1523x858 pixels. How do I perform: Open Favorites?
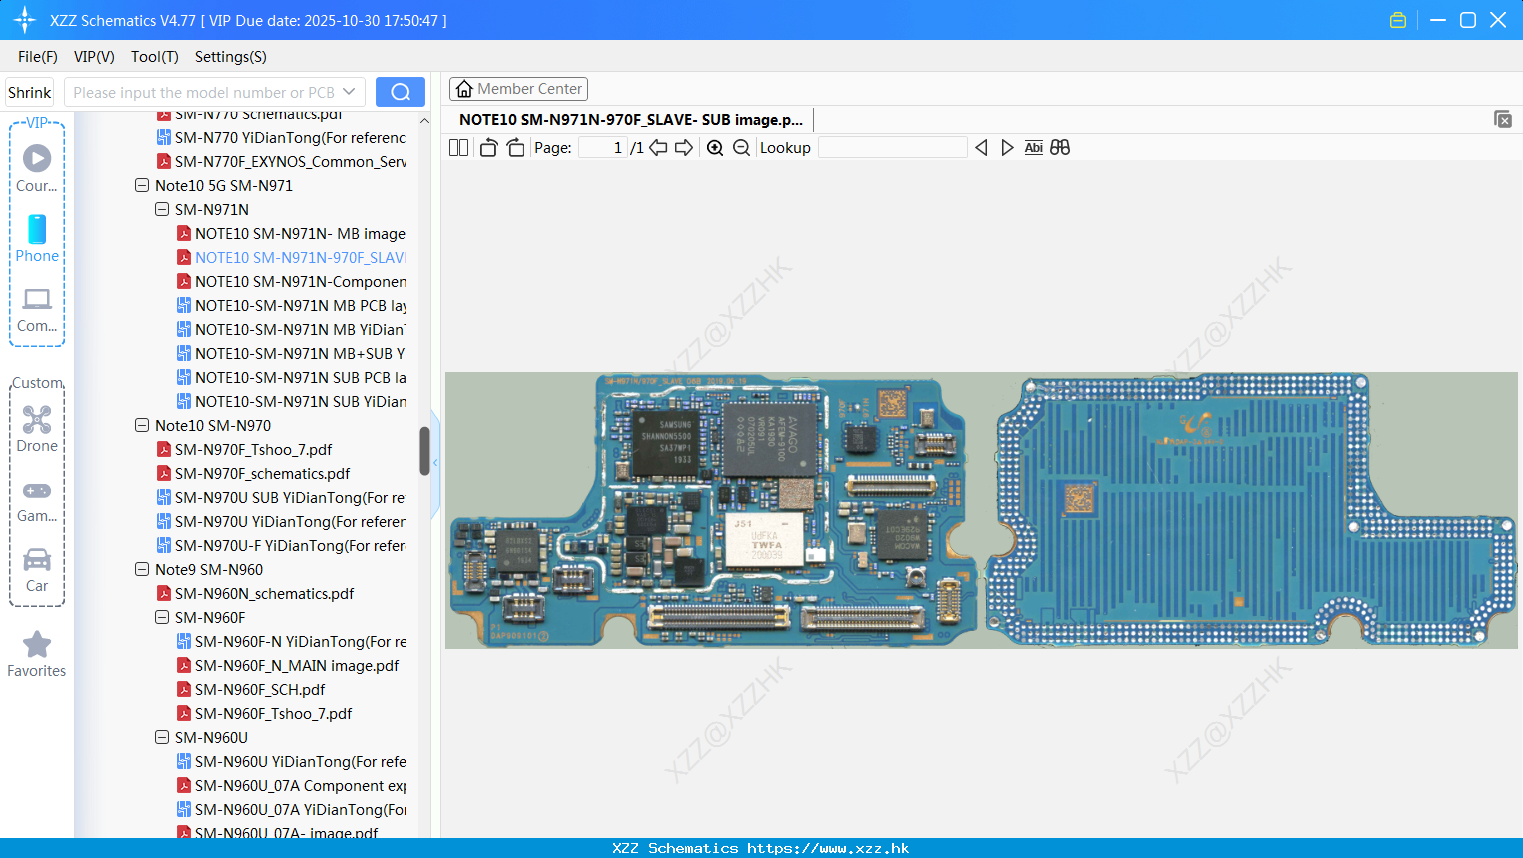coord(37,655)
